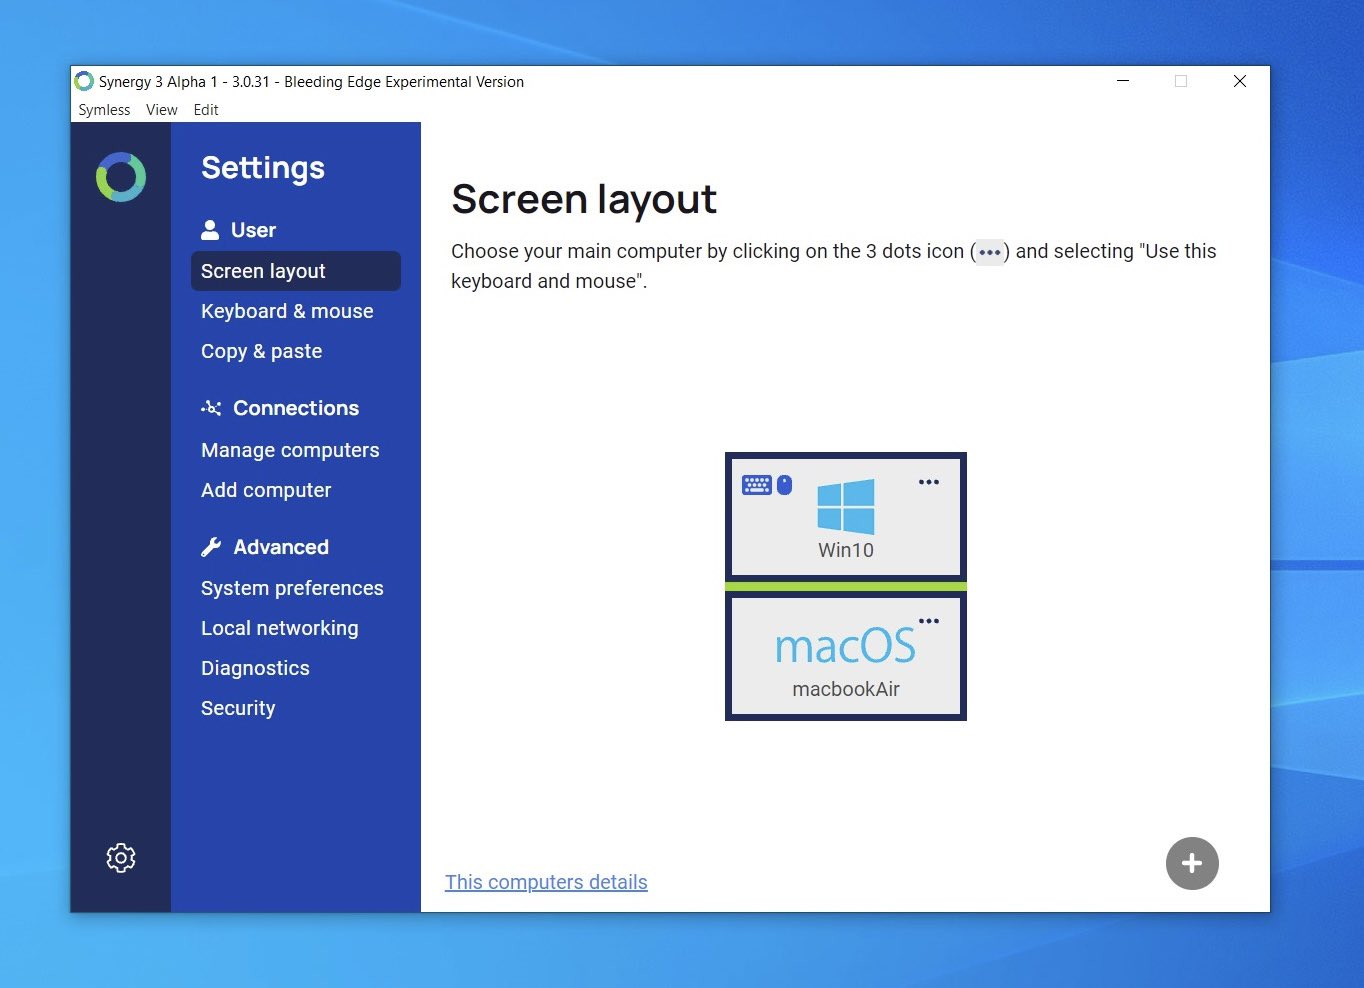The image size is (1364, 988).
Task: Click the Synergy logo in the sidebar
Action: click(121, 177)
